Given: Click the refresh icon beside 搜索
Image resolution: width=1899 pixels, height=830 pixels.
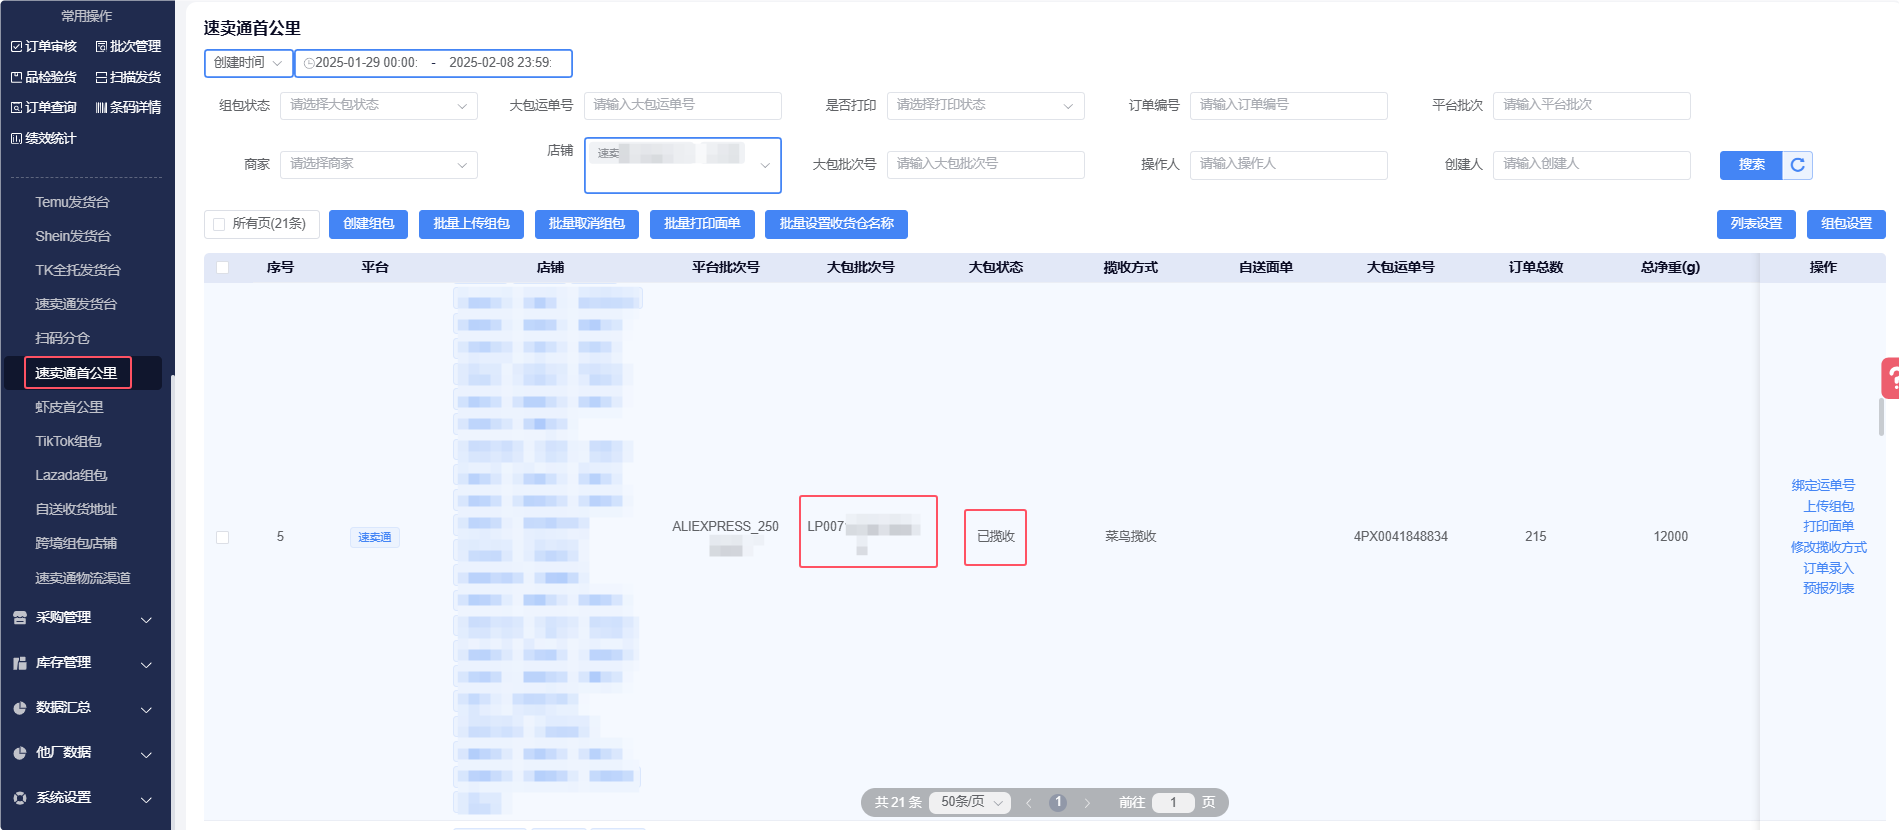Looking at the screenshot, I should (1797, 165).
